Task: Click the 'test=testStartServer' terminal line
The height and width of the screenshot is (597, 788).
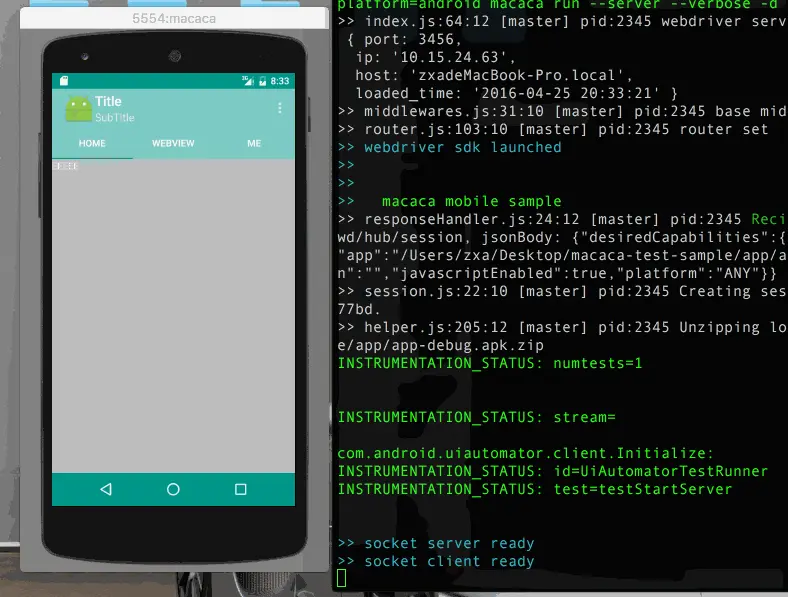Action: [x=535, y=489]
